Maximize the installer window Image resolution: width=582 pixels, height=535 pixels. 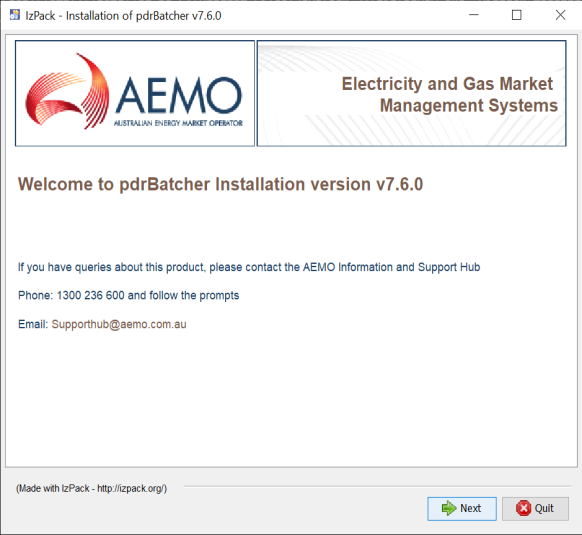[517, 15]
